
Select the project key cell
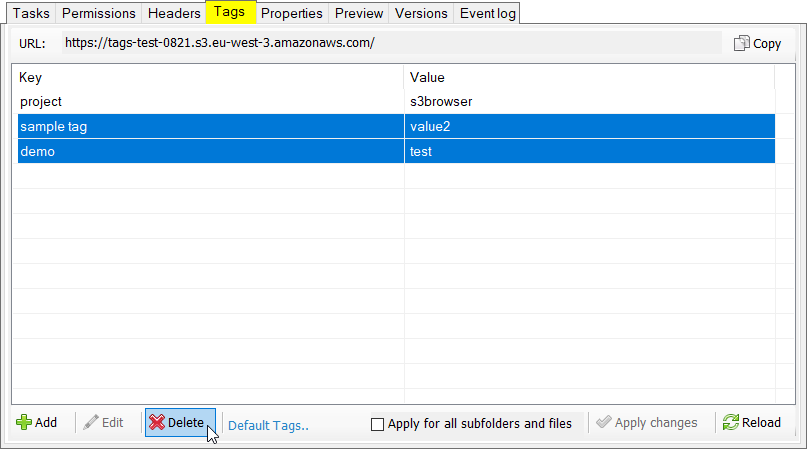point(210,101)
